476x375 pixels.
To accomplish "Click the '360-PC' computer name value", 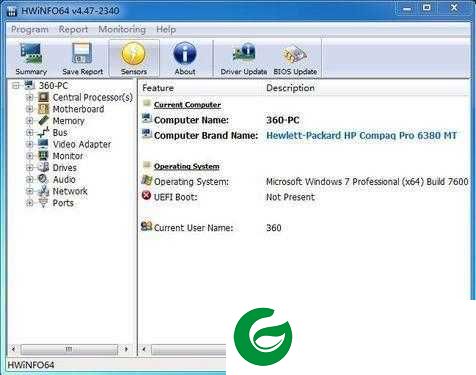I will point(282,120).
